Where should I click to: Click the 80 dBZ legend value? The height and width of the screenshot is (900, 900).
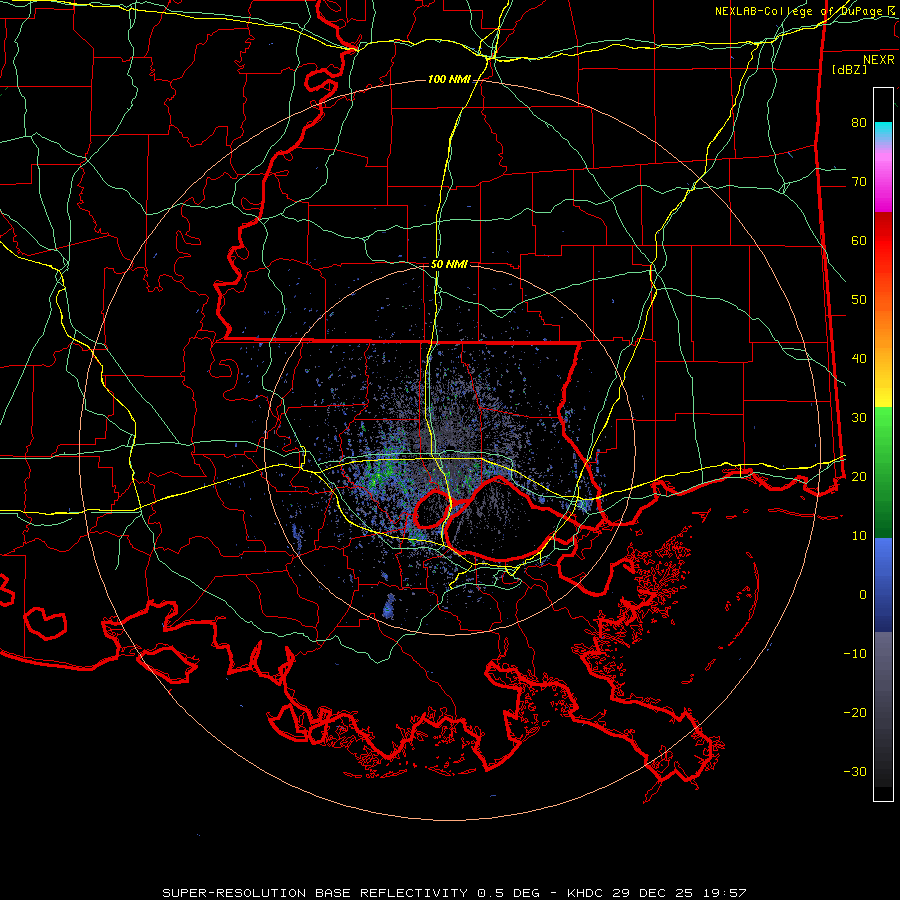859,122
